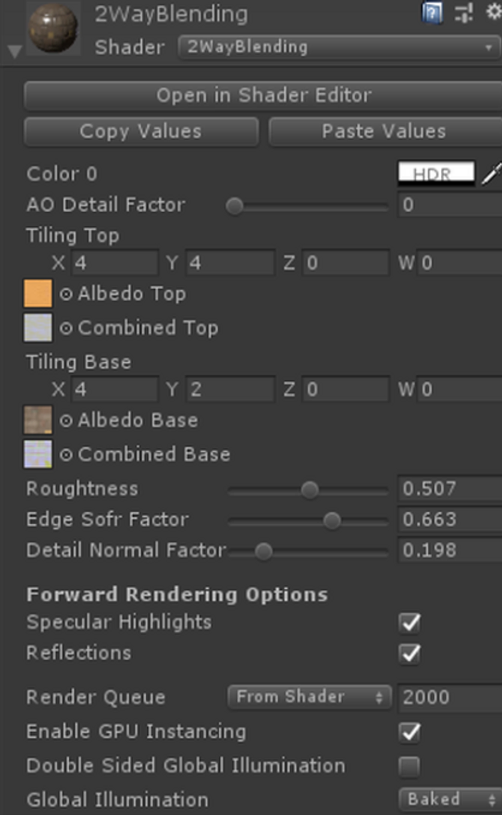Select the Combined Top texture picker circle
The height and width of the screenshot is (815, 502).
coord(66,328)
